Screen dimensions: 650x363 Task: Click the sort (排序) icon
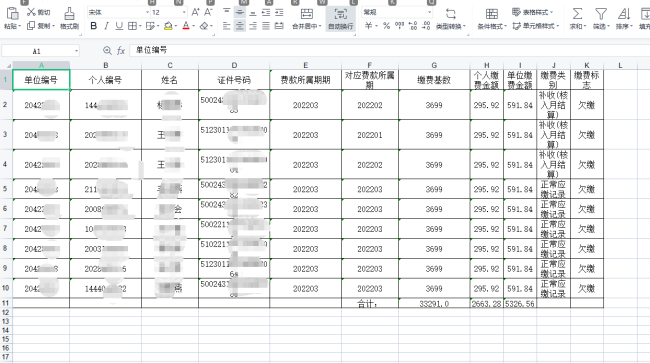pos(623,14)
